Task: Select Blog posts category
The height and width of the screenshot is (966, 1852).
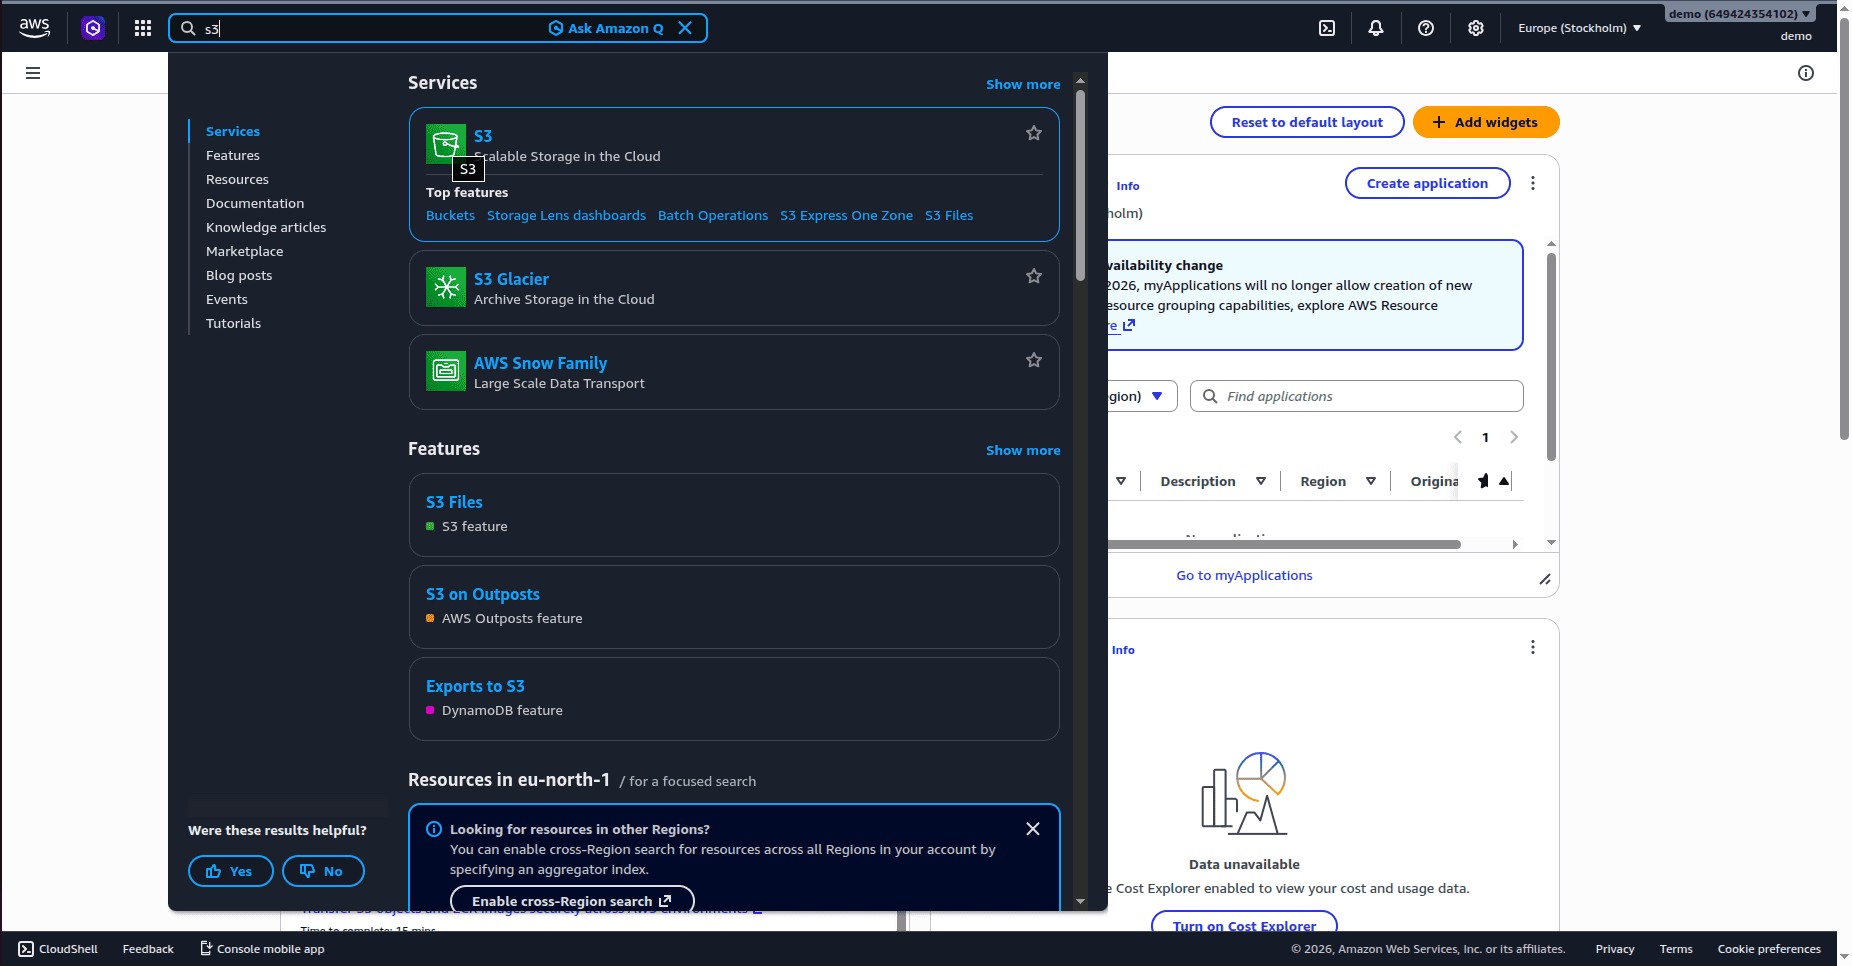Action: pyautogui.click(x=239, y=275)
